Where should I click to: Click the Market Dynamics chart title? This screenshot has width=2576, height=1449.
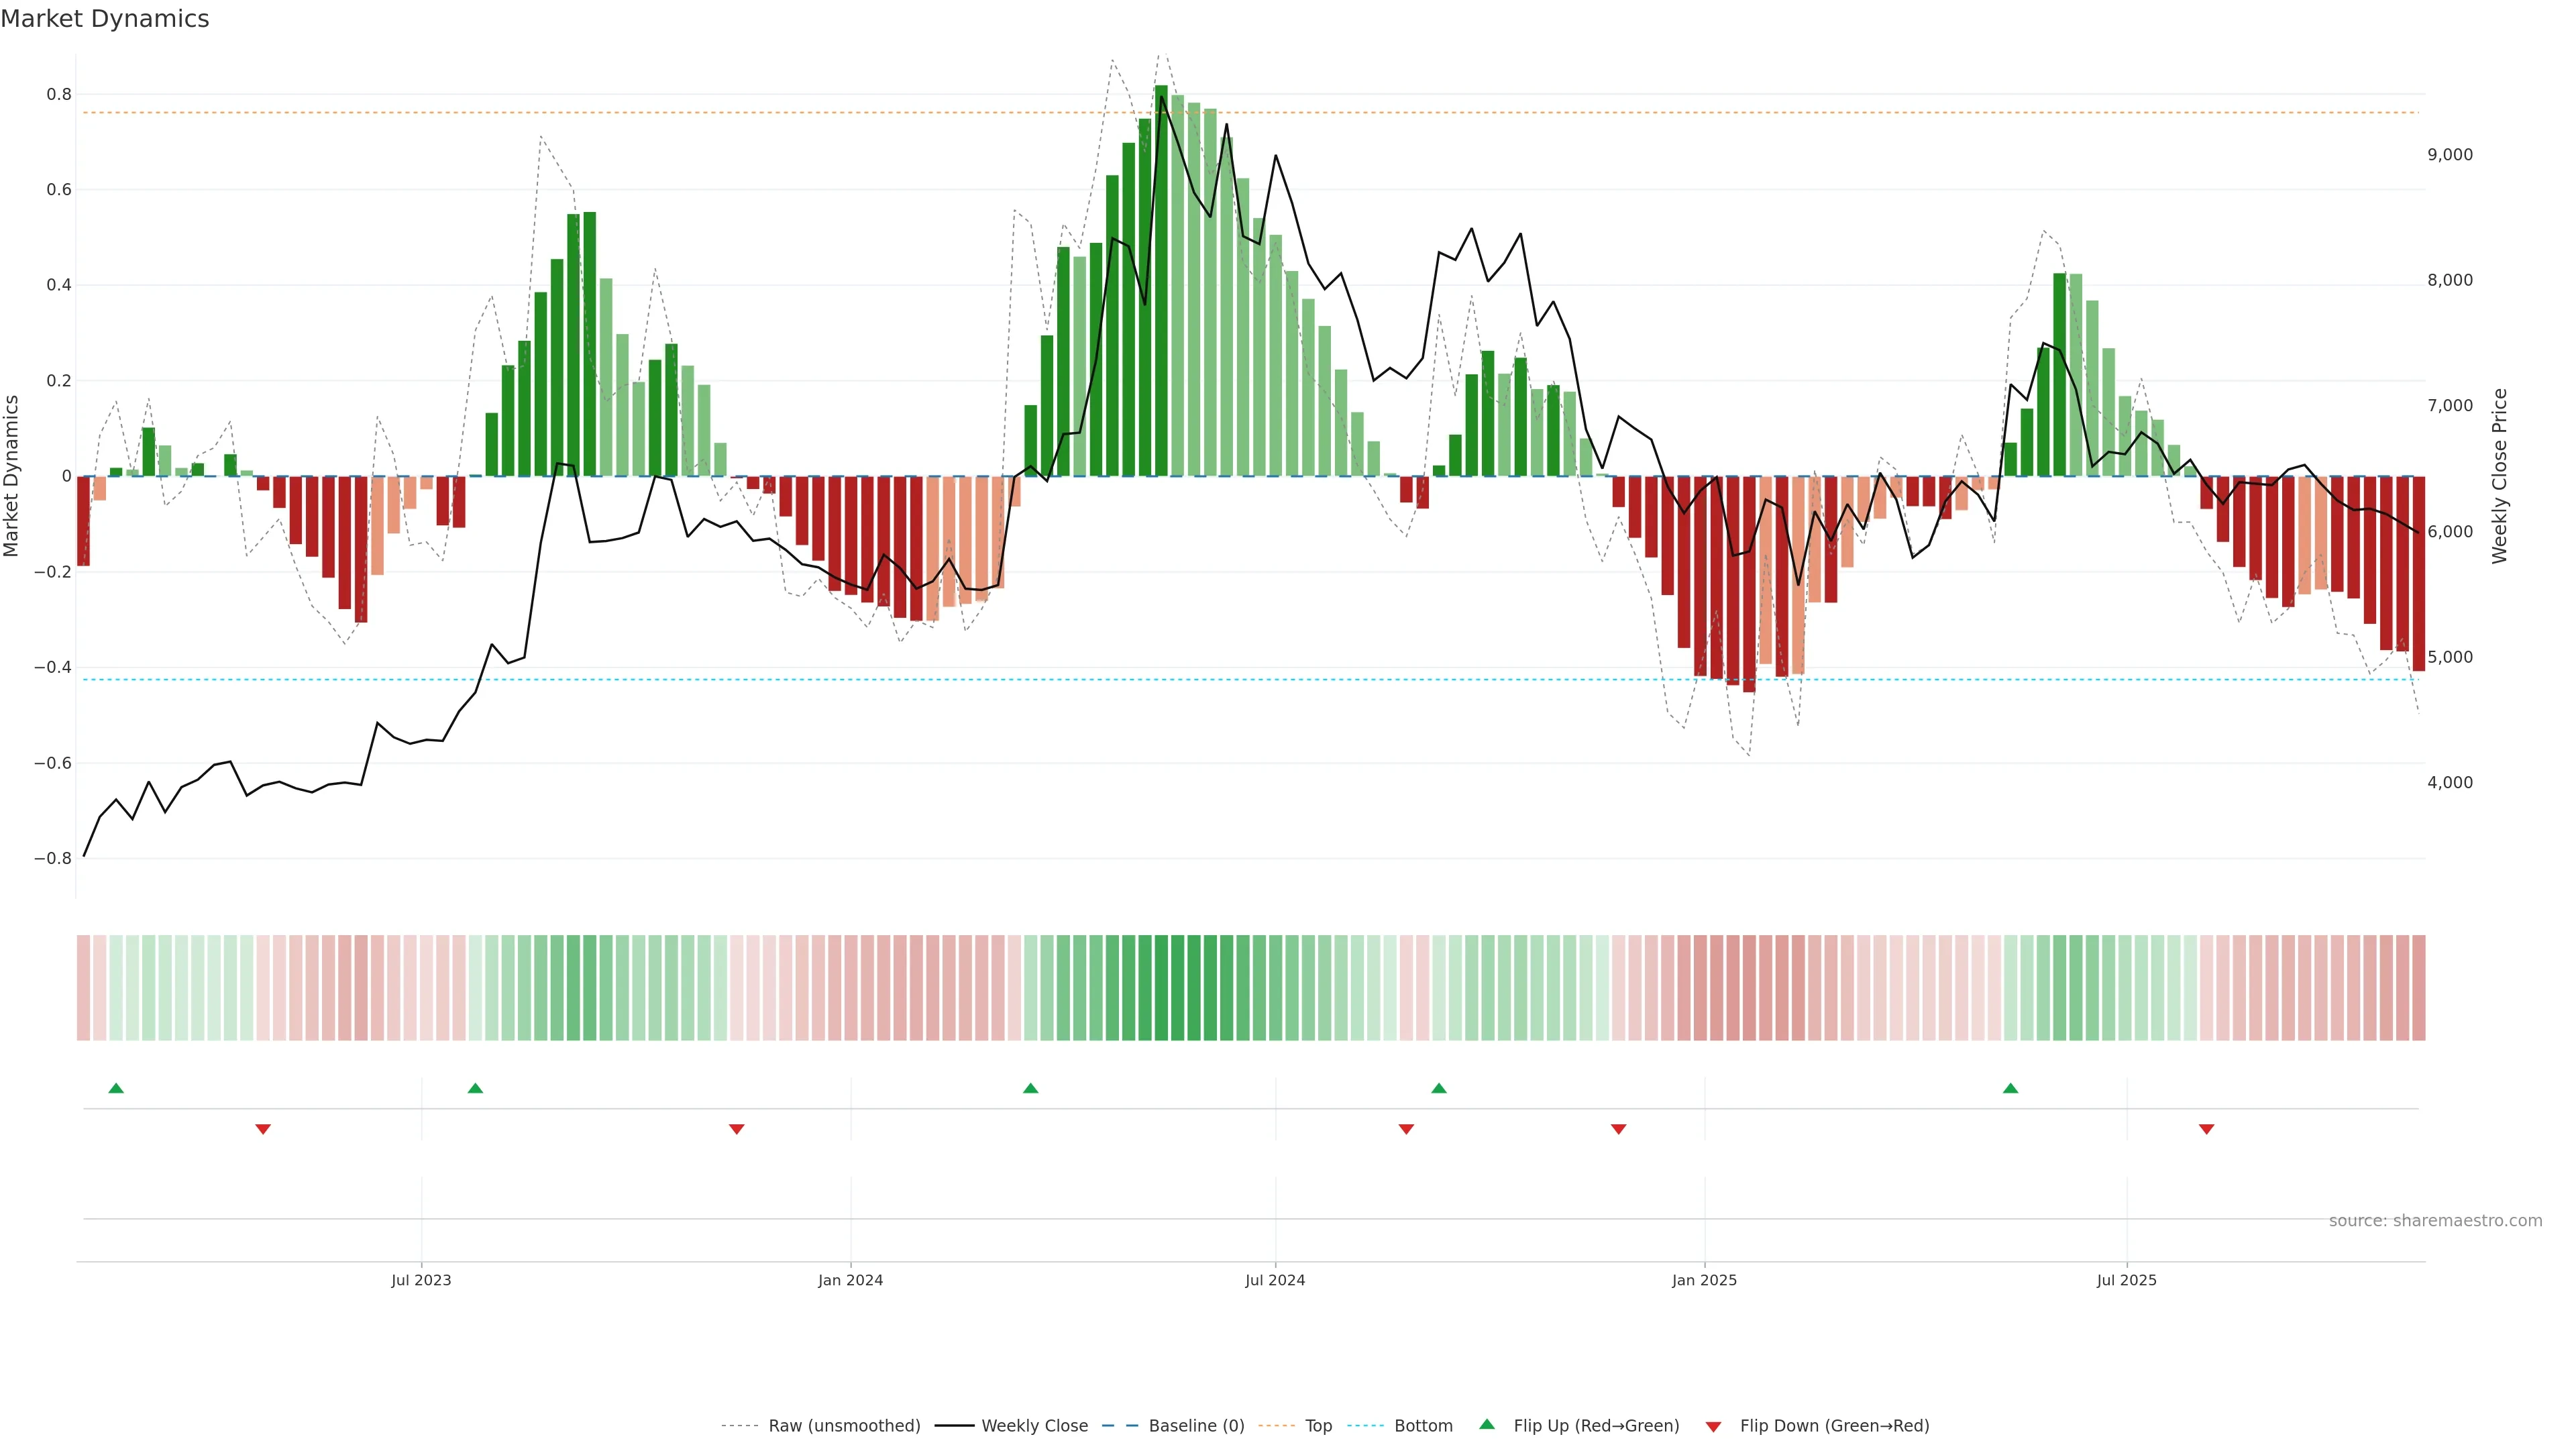[105, 19]
